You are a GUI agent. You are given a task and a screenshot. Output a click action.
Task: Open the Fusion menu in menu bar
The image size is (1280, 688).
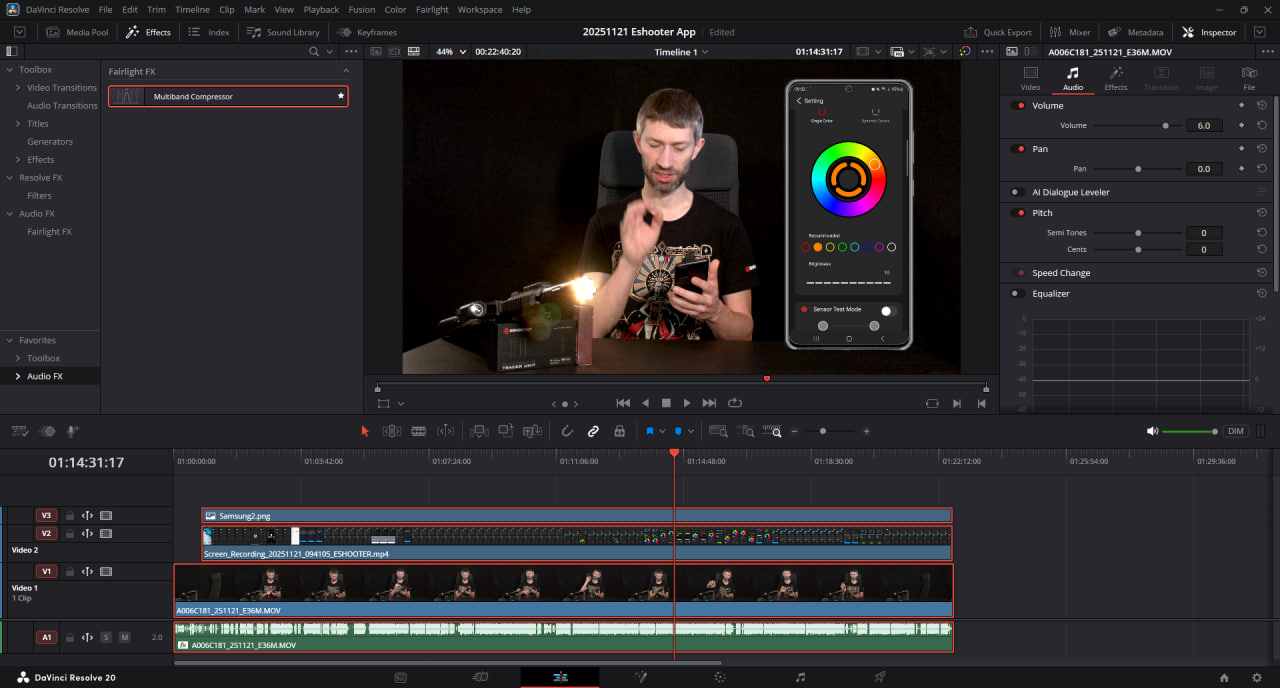361,9
